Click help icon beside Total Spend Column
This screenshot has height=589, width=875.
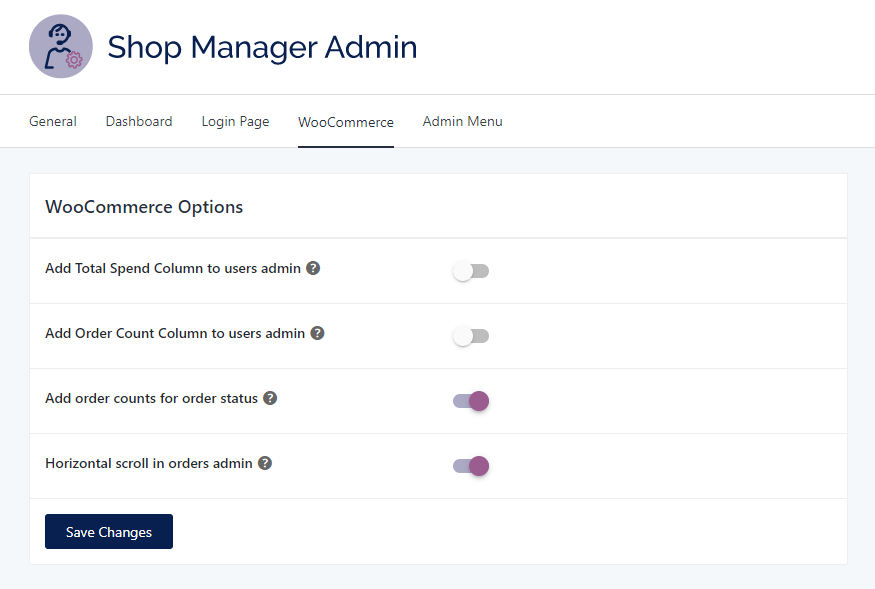(x=313, y=268)
